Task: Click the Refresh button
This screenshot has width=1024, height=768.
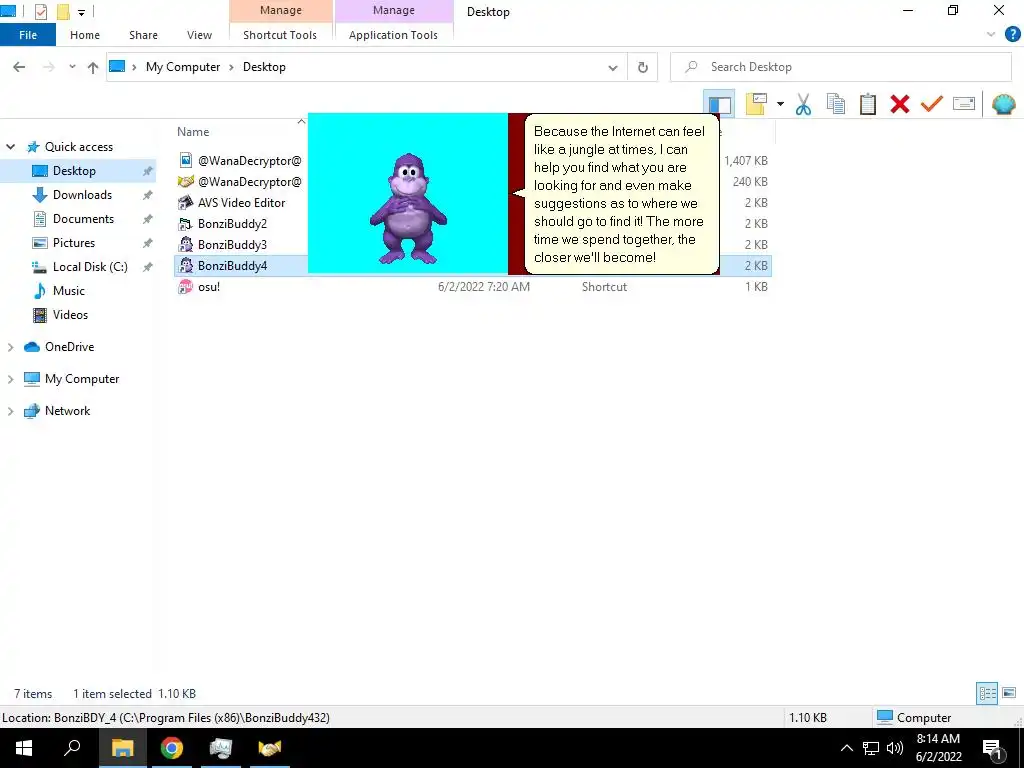Action: pyautogui.click(x=643, y=67)
